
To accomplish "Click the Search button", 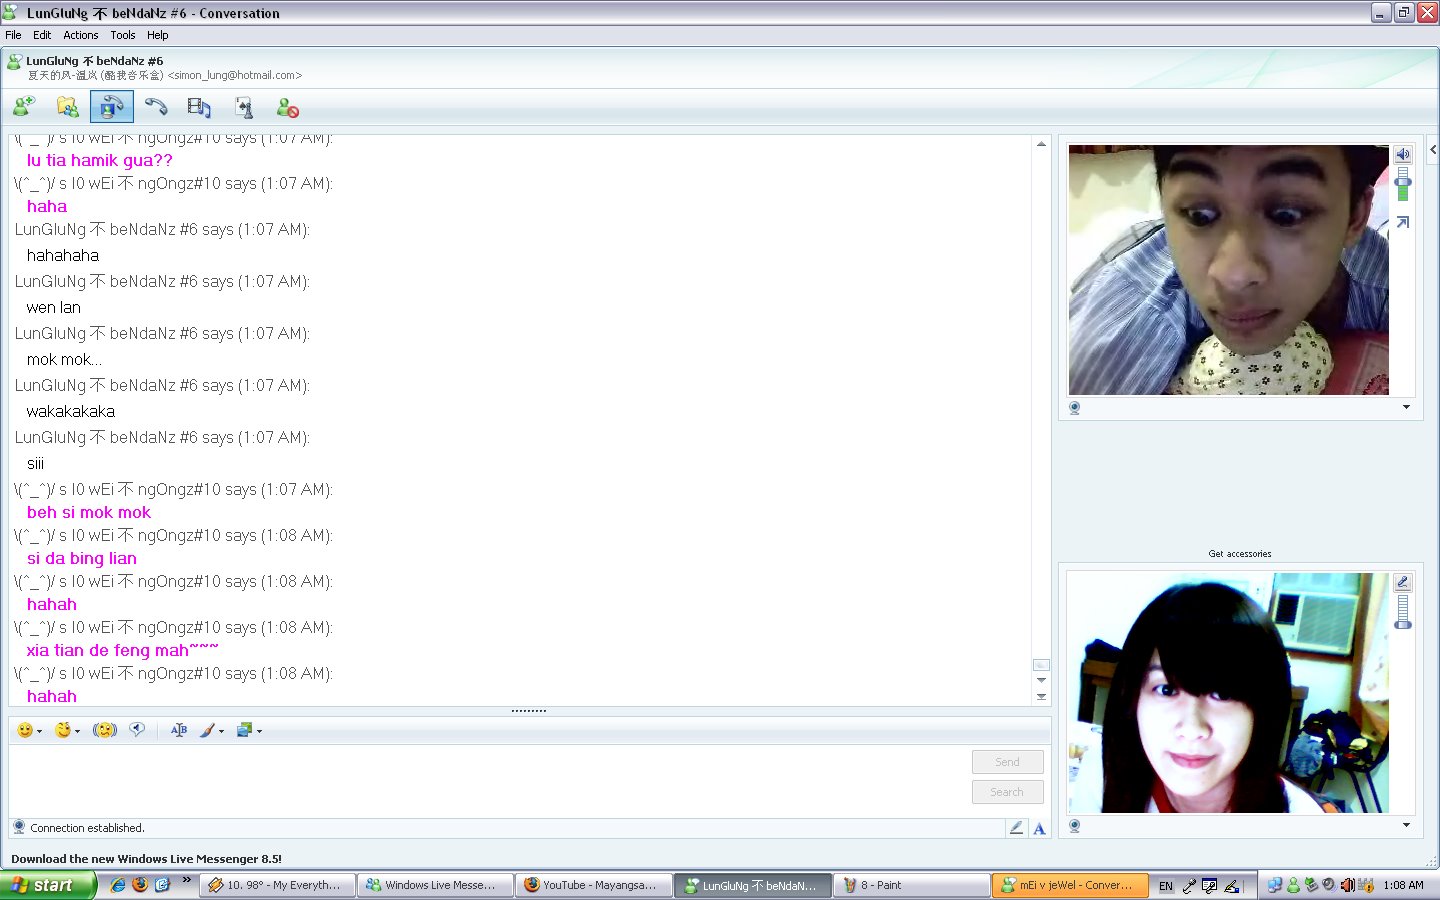I will point(1007,792).
